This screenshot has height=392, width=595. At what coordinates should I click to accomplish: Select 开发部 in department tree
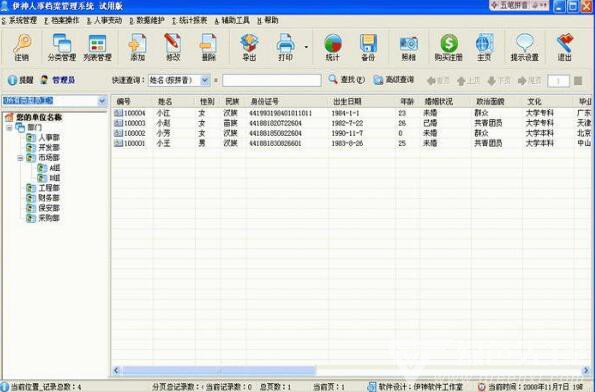[49, 148]
